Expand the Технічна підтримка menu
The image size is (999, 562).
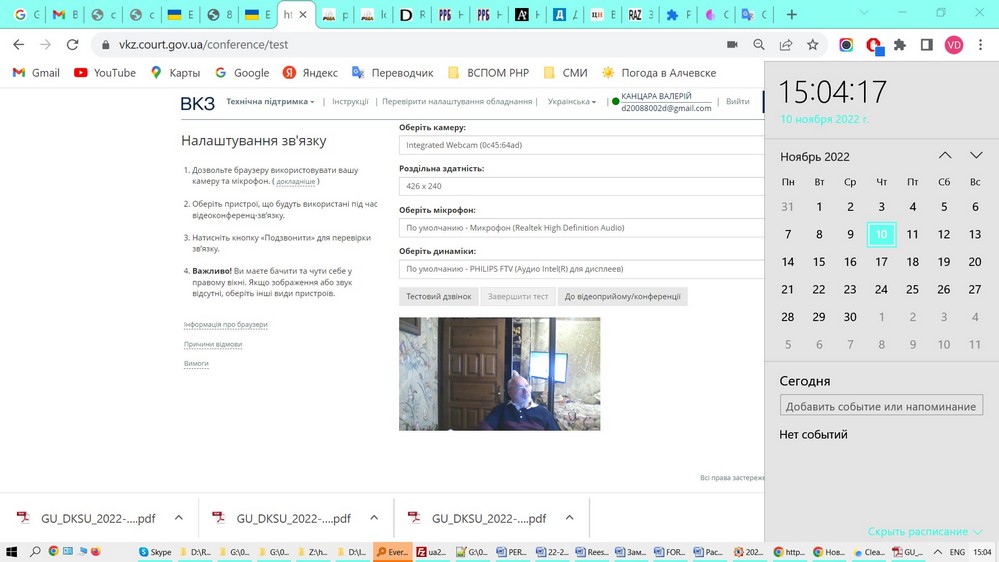[270, 101]
